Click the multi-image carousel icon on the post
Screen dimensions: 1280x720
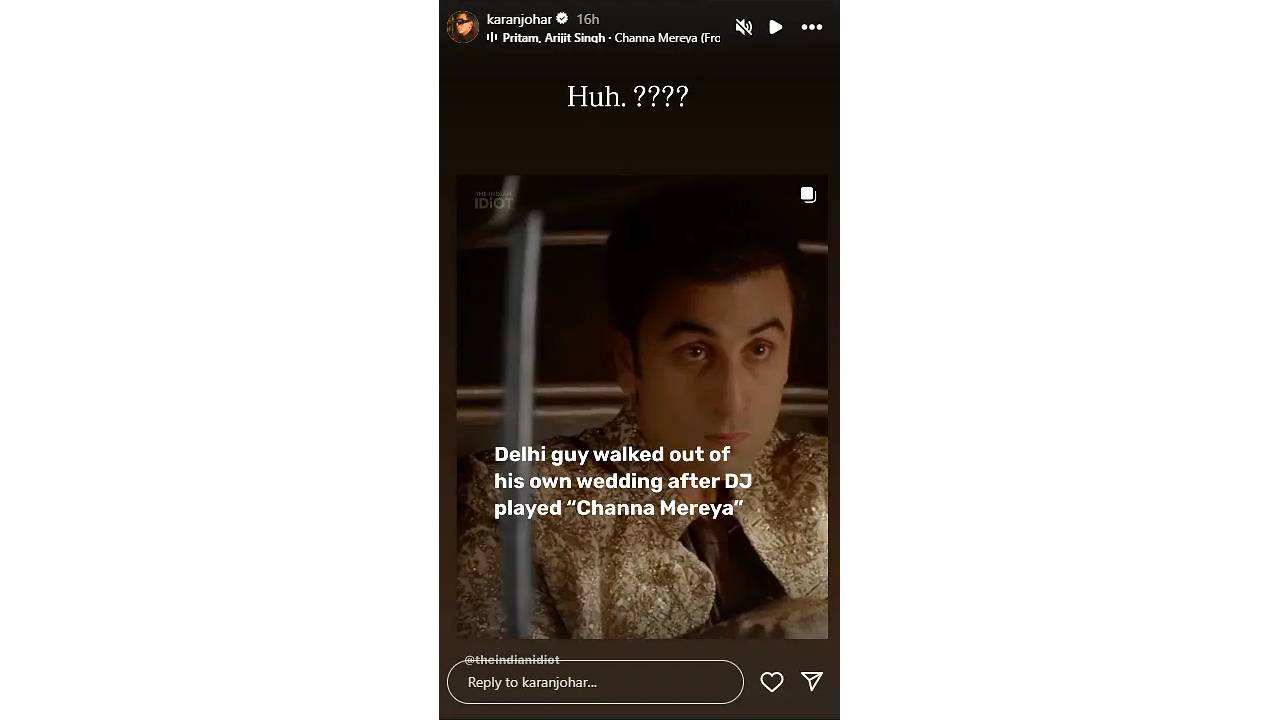tap(808, 195)
